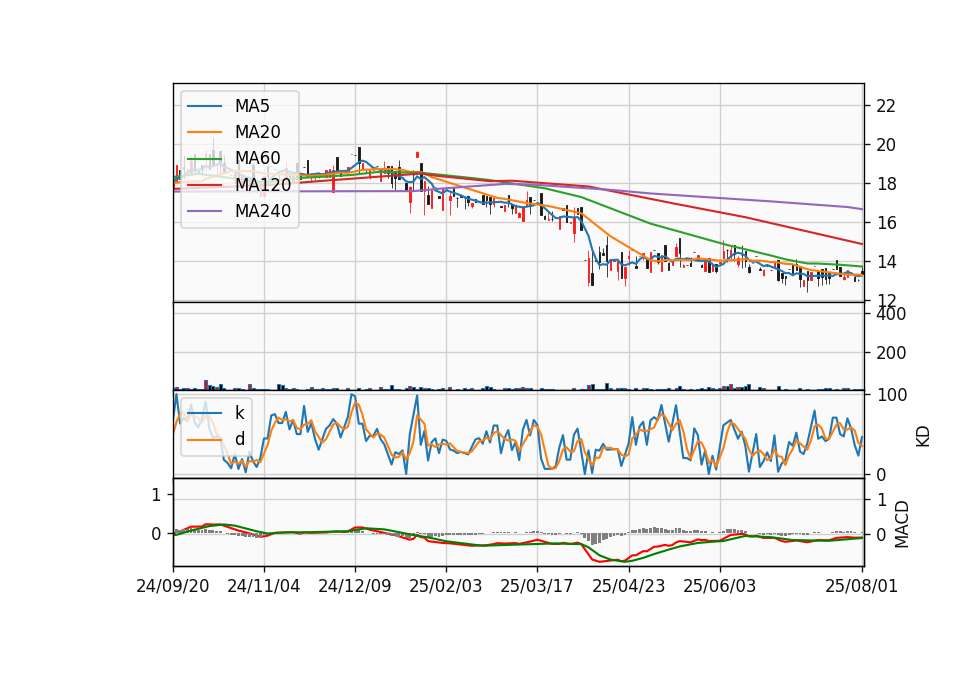Click the price axis value 20

pyautogui.click(x=886, y=145)
